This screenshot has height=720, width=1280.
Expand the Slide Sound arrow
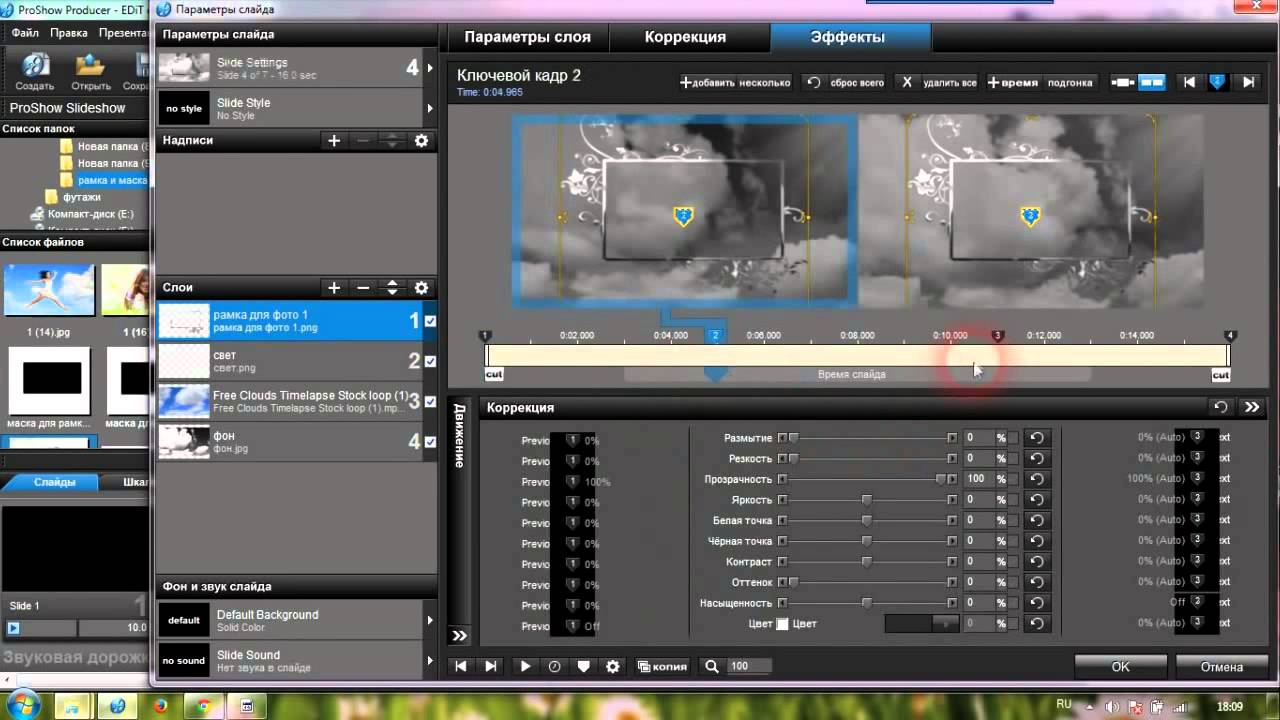tap(430, 660)
